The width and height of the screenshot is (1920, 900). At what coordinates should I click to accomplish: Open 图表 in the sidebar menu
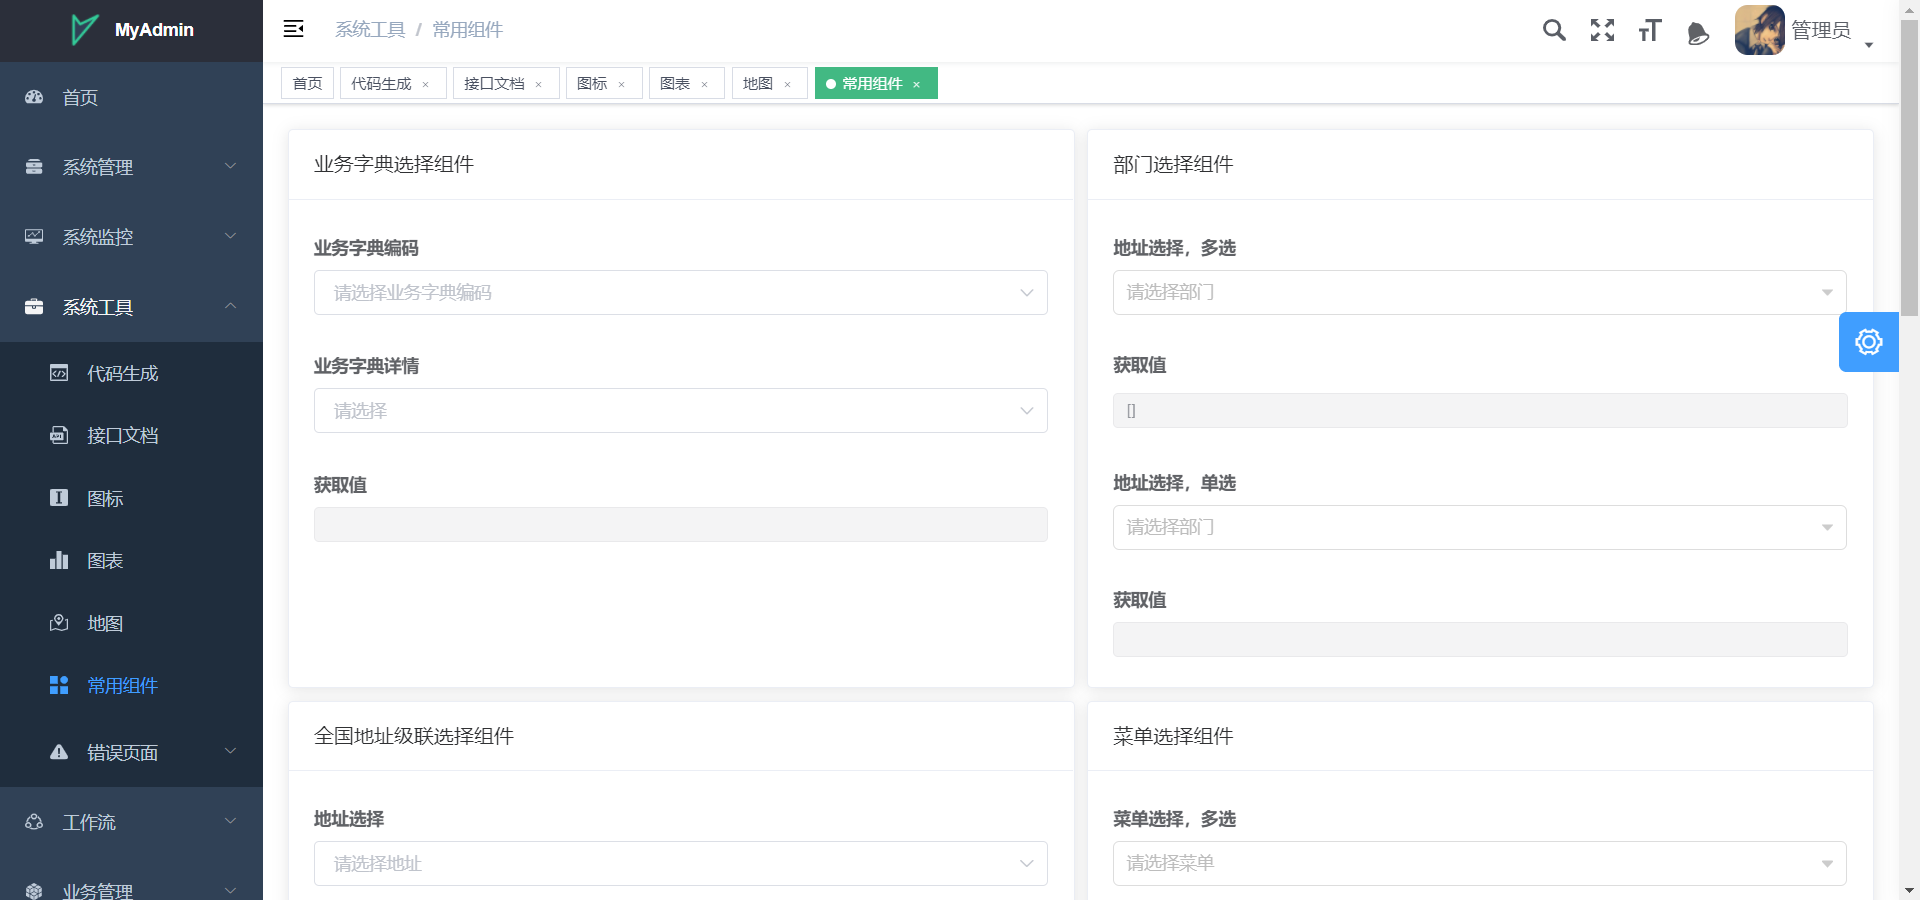pyautogui.click(x=131, y=560)
